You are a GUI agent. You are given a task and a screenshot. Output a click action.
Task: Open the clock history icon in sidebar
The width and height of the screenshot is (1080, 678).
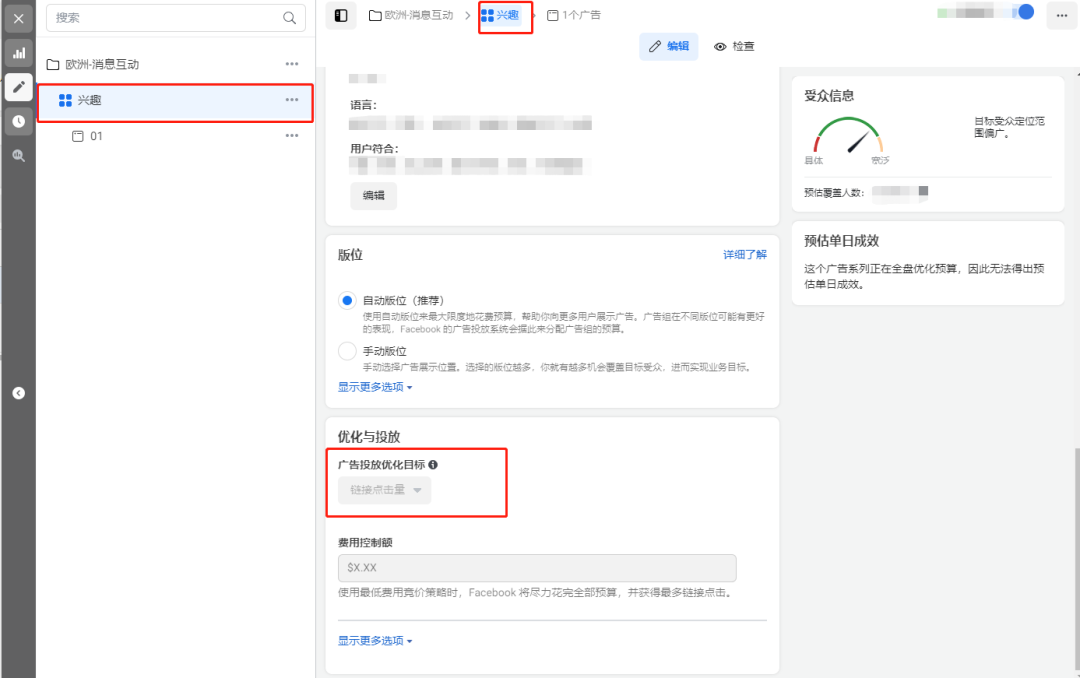point(17,121)
